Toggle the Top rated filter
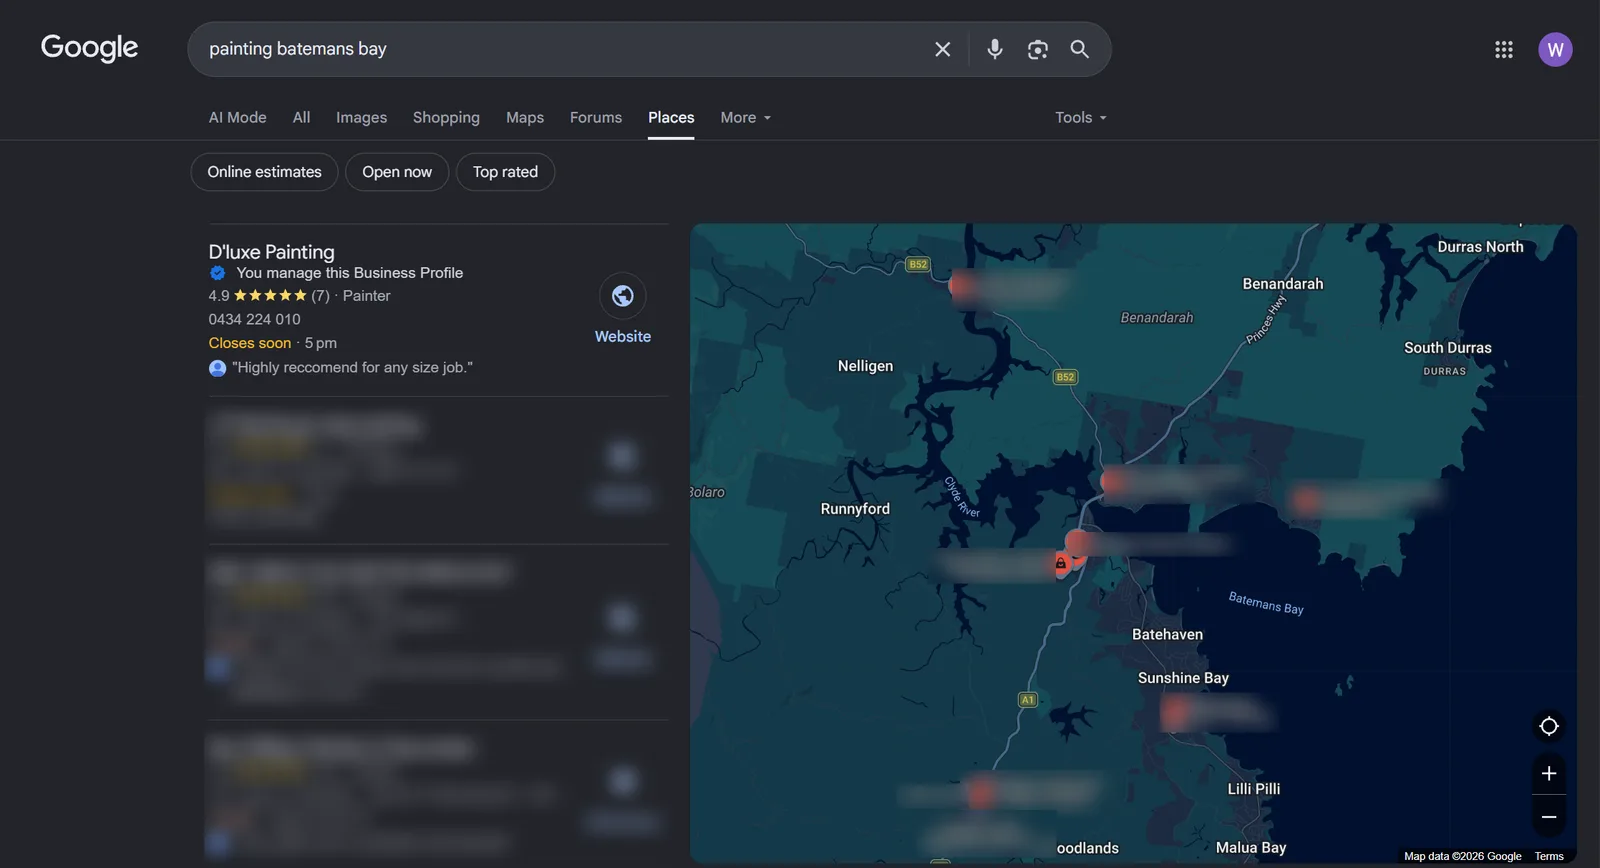 pyautogui.click(x=505, y=172)
